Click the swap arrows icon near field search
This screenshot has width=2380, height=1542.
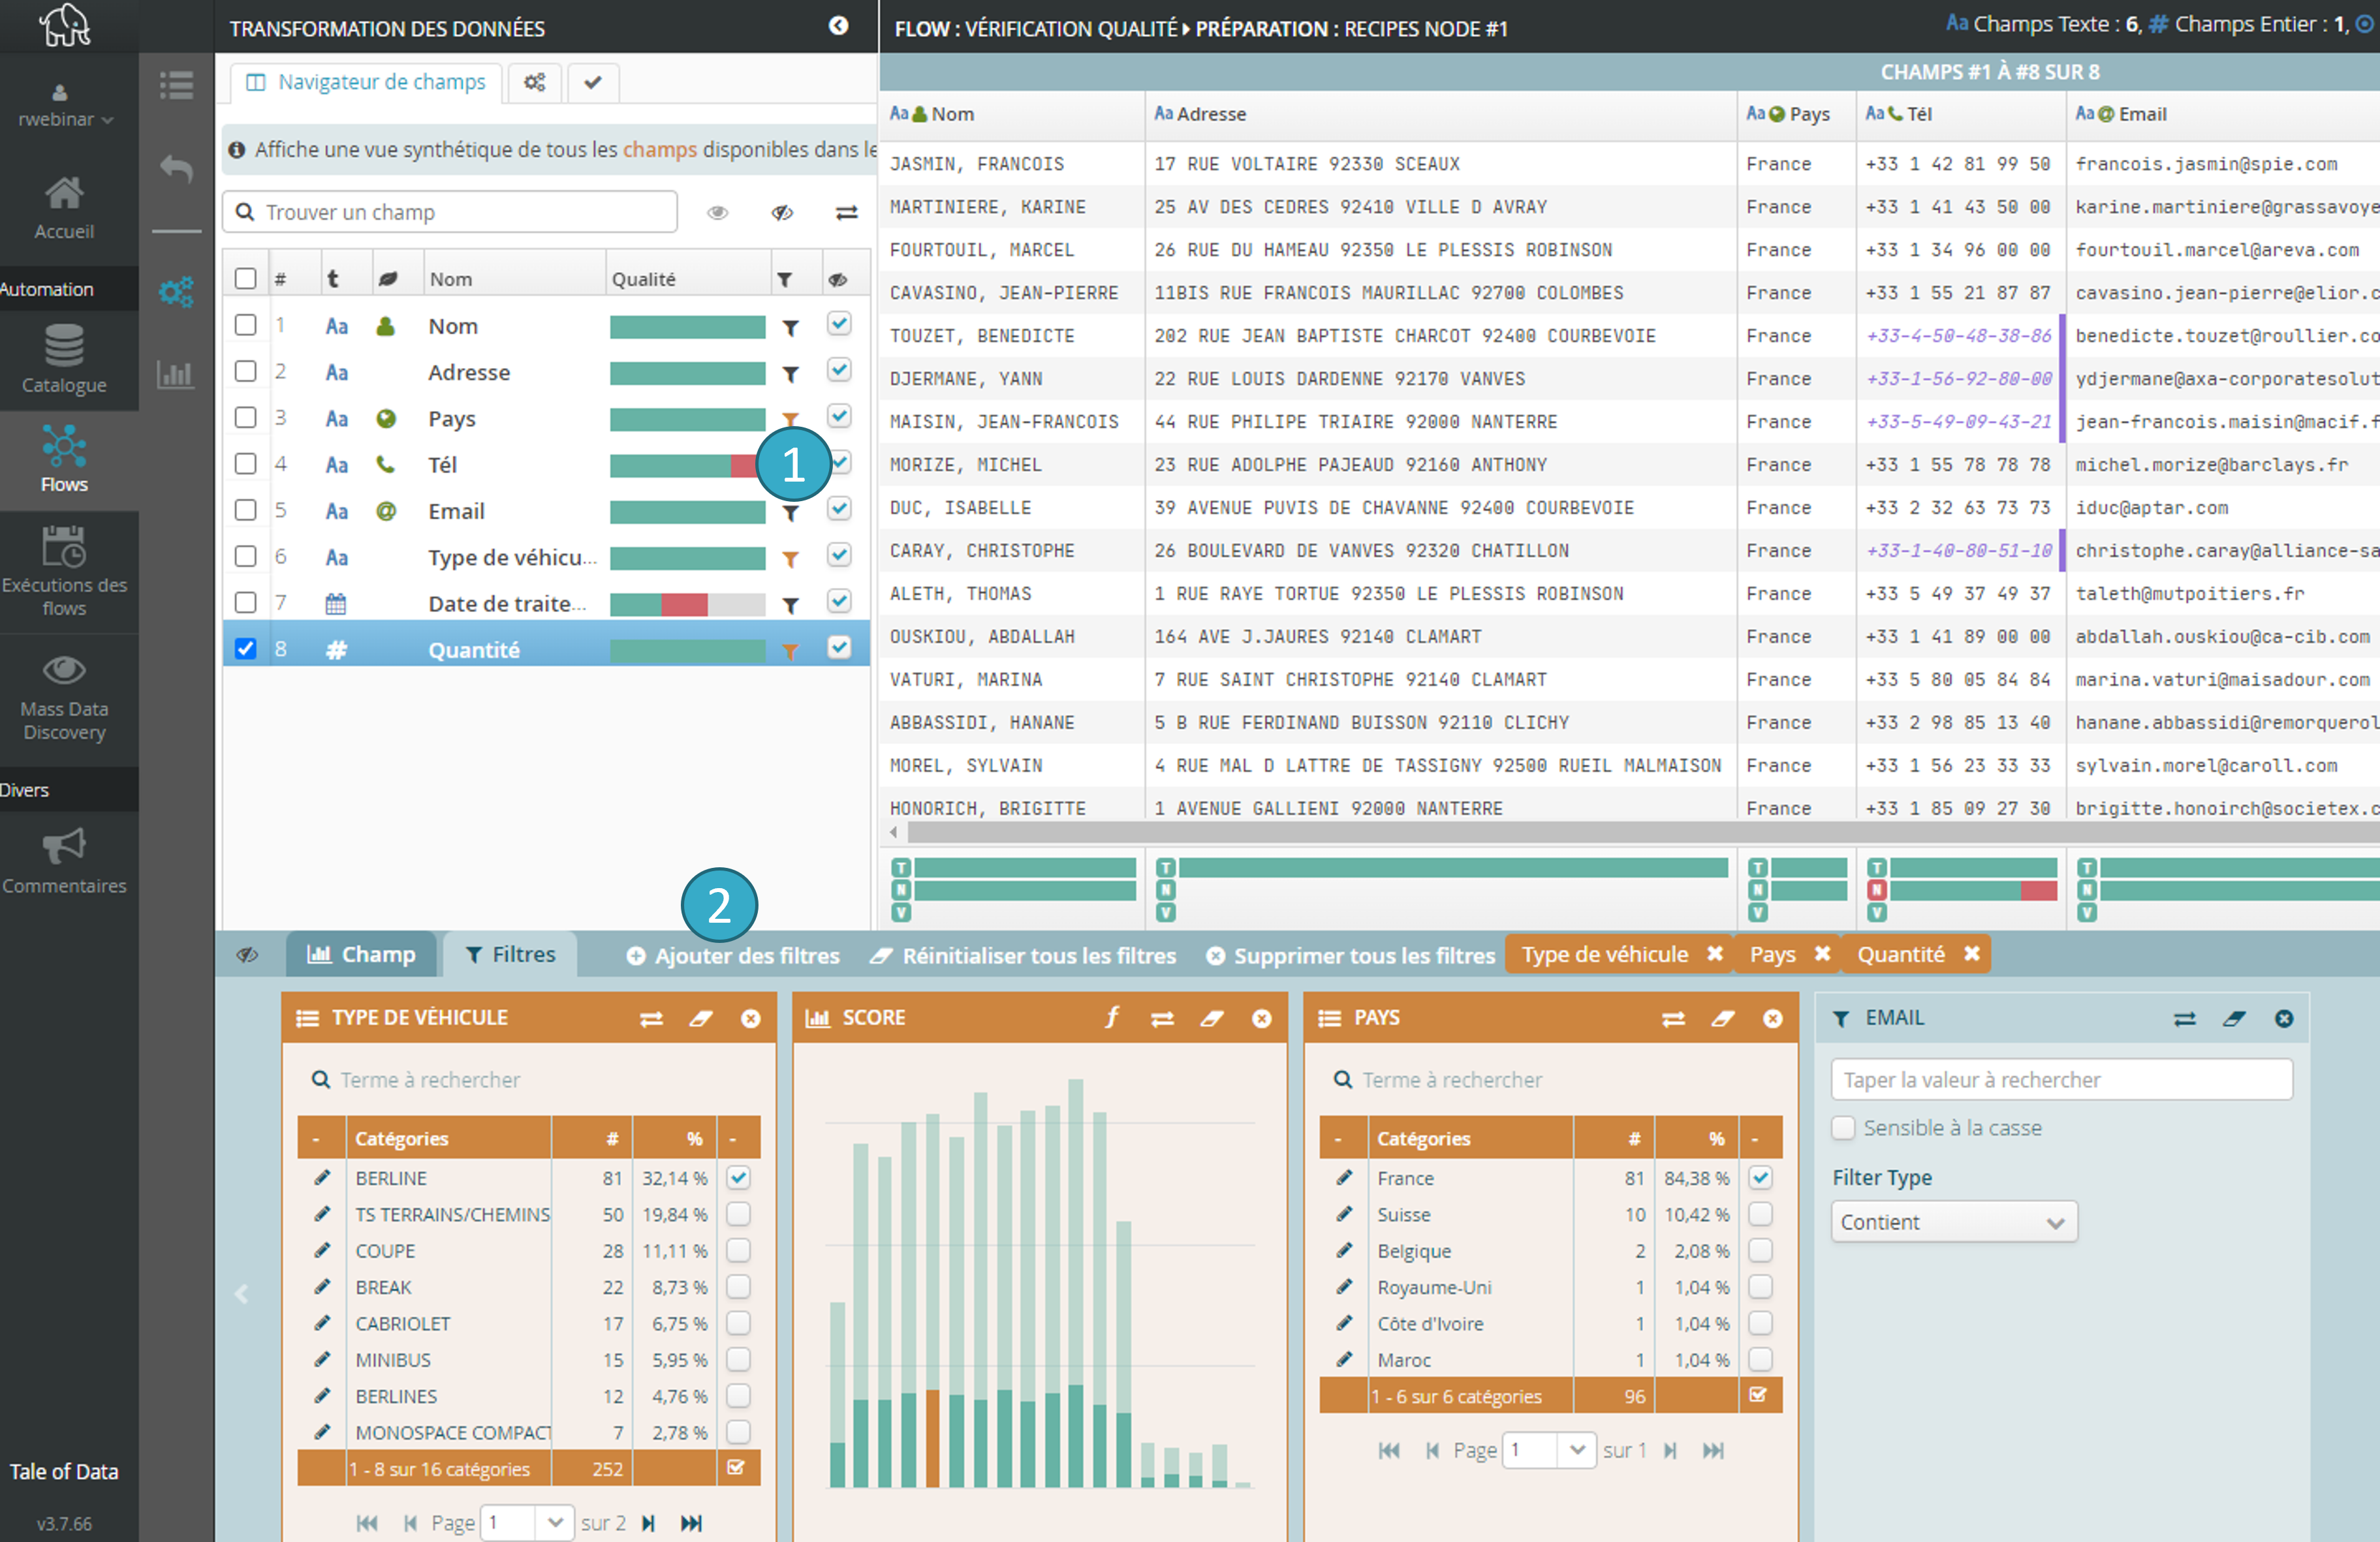coord(847,212)
